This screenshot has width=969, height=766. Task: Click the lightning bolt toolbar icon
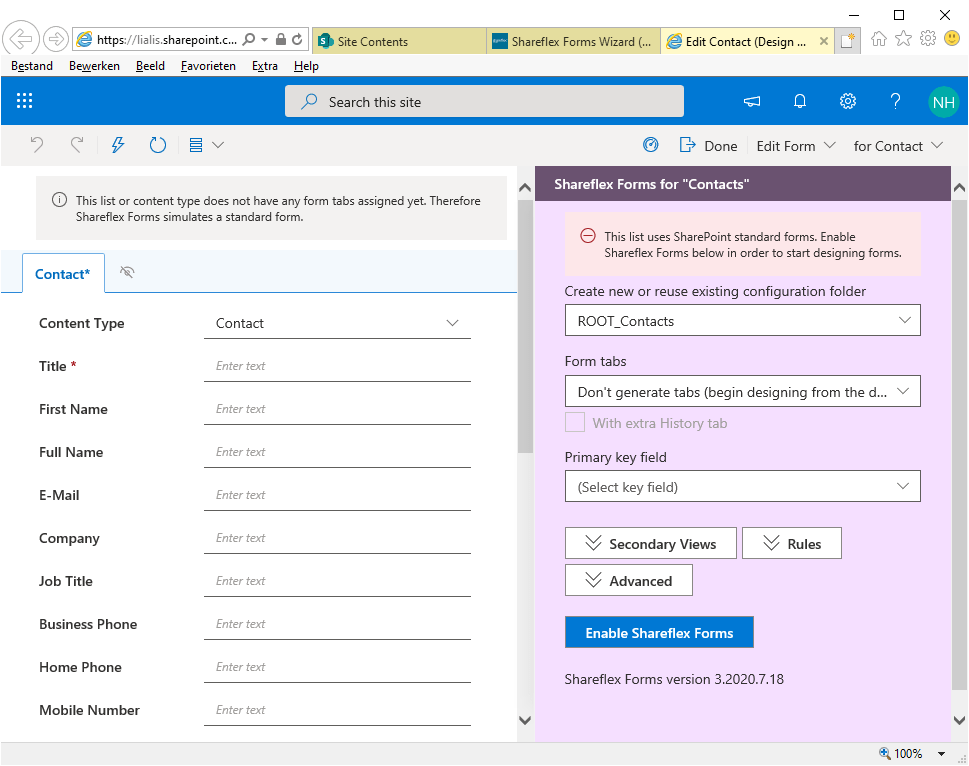tap(117, 145)
